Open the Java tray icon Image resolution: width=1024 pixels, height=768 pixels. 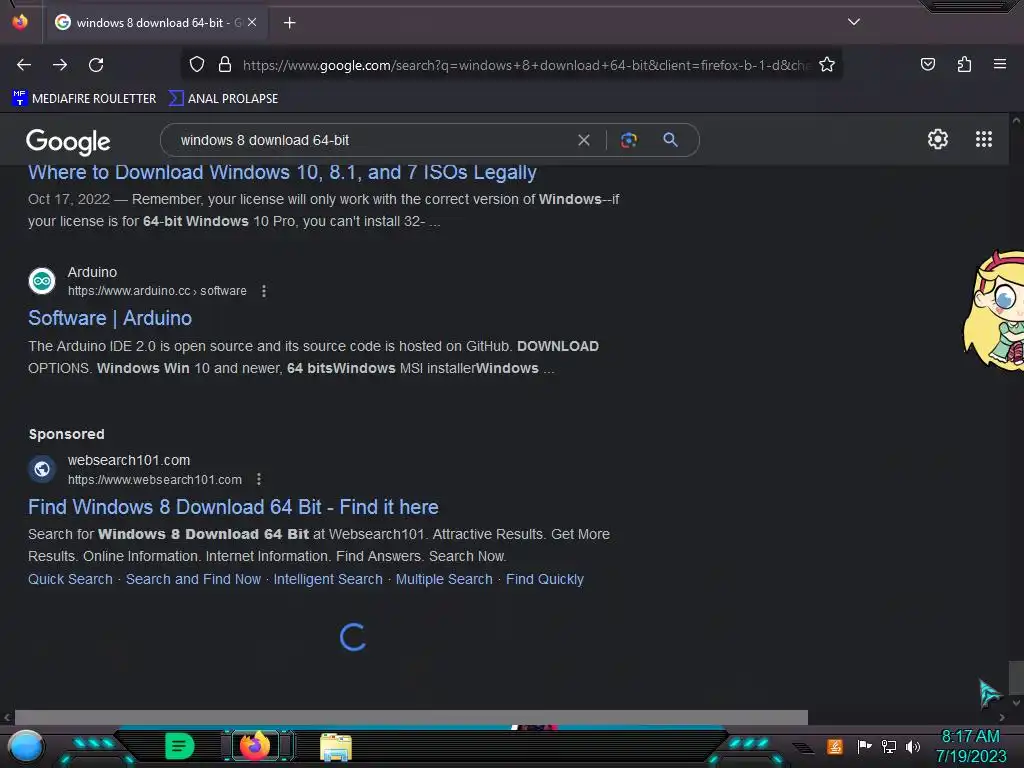(x=835, y=746)
